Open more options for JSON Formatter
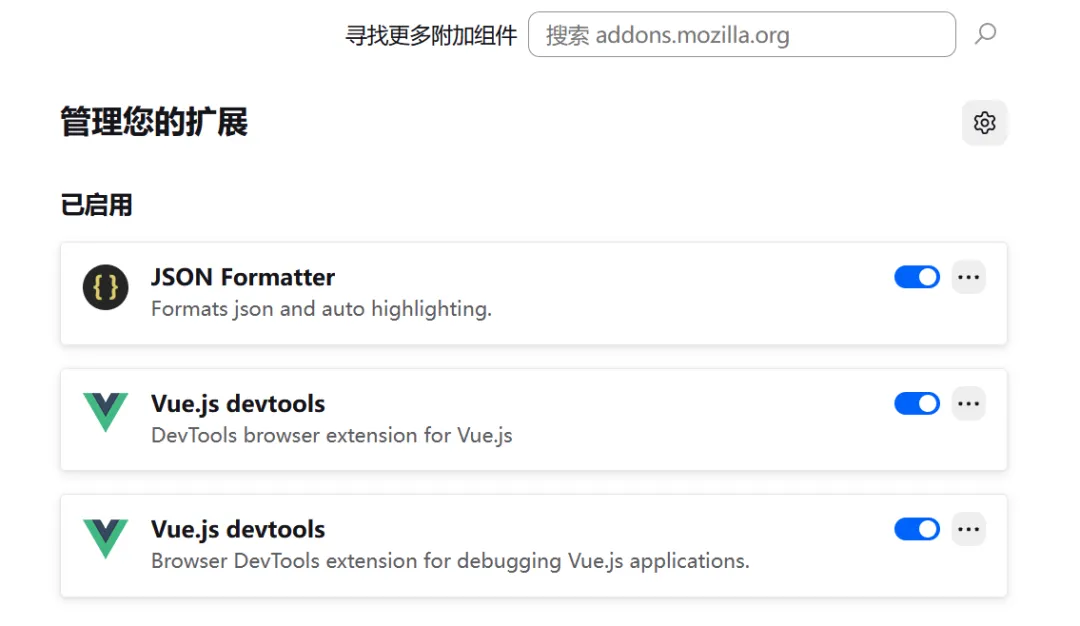 pyautogui.click(x=968, y=277)
